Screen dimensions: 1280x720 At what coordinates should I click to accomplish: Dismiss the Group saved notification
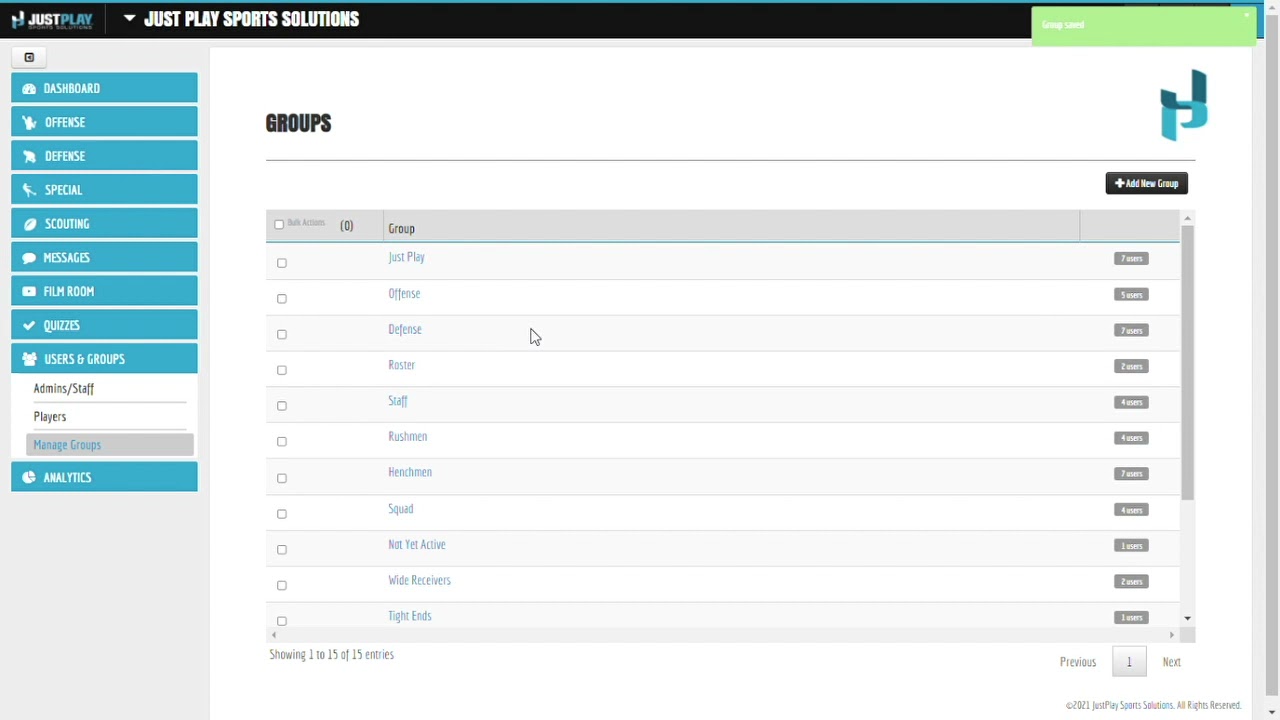click(x=1247, y=15)
